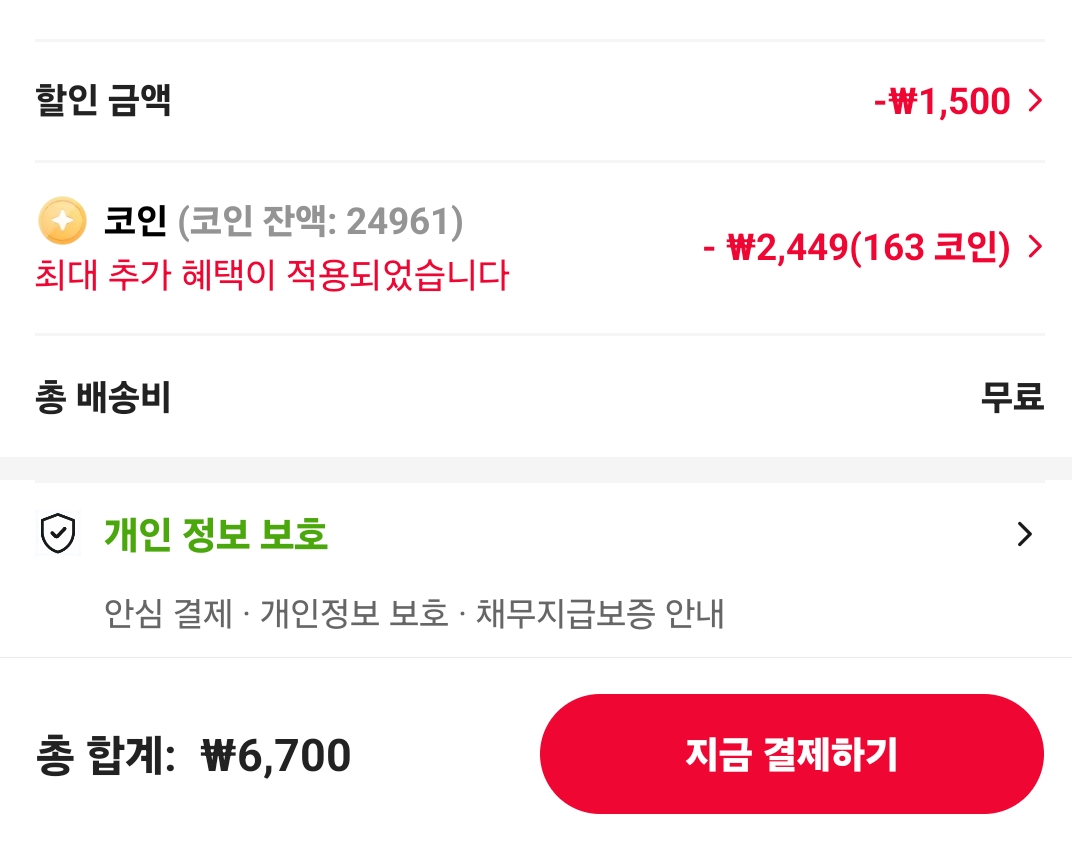Tap the 총 배송비 label

[103, 398]
